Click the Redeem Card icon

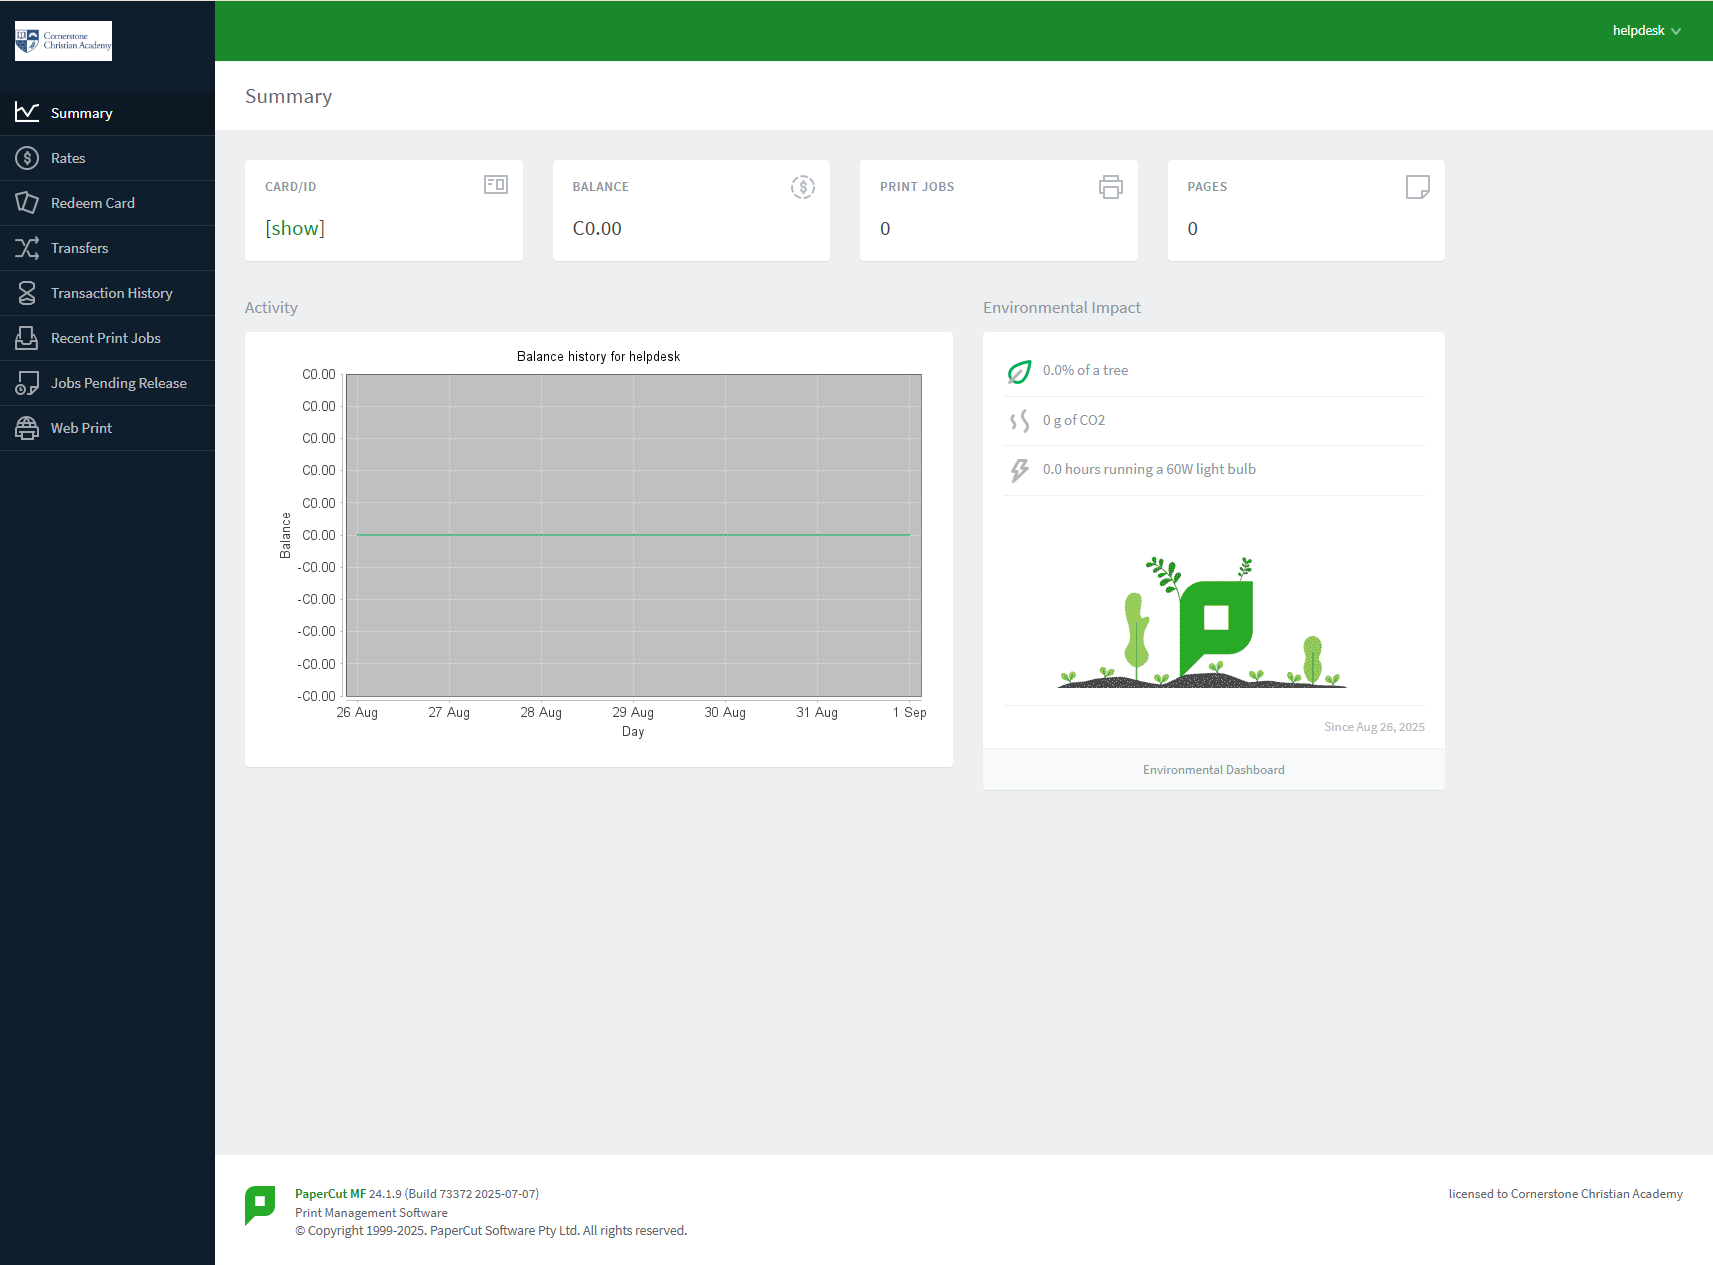(x=27, y=203)
